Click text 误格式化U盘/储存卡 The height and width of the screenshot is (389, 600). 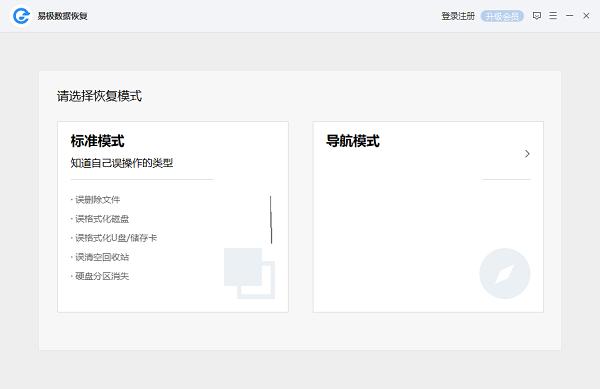[x=116, y=238]
